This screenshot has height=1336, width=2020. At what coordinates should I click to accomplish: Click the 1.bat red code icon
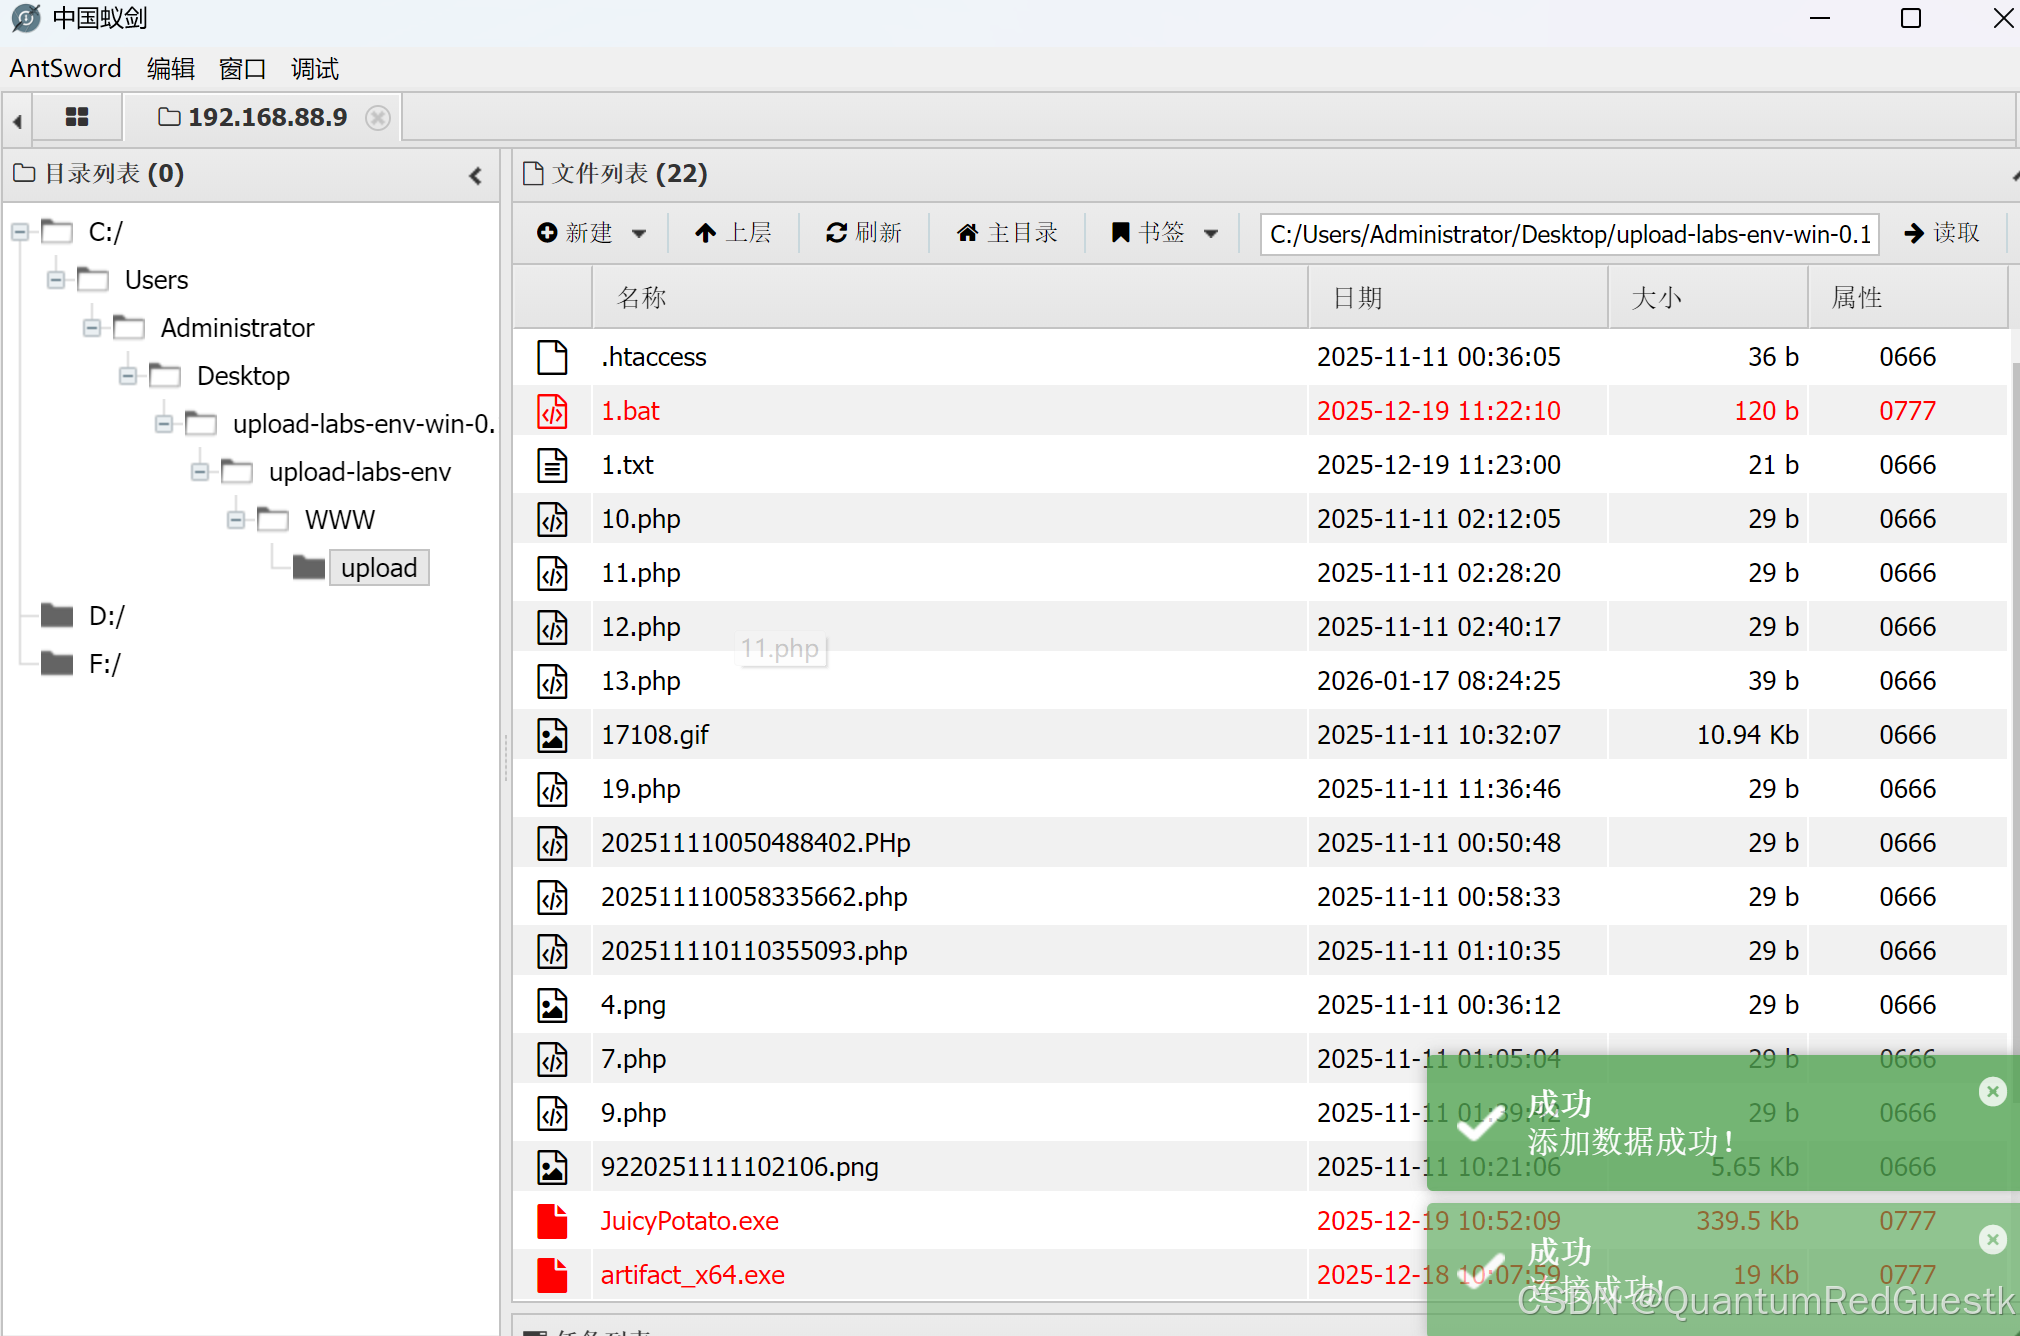(552, 411)
